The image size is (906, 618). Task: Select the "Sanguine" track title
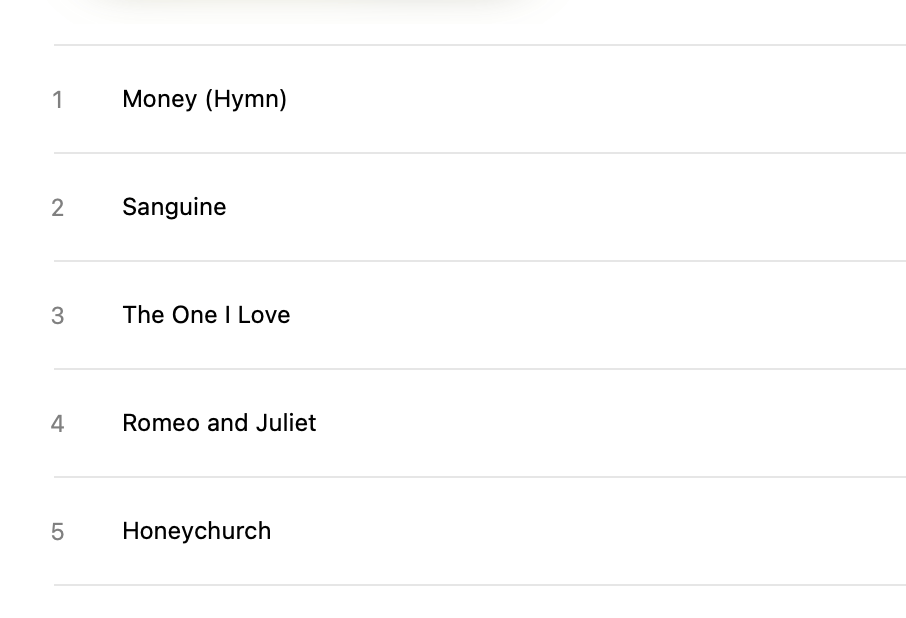click(174, 207)
